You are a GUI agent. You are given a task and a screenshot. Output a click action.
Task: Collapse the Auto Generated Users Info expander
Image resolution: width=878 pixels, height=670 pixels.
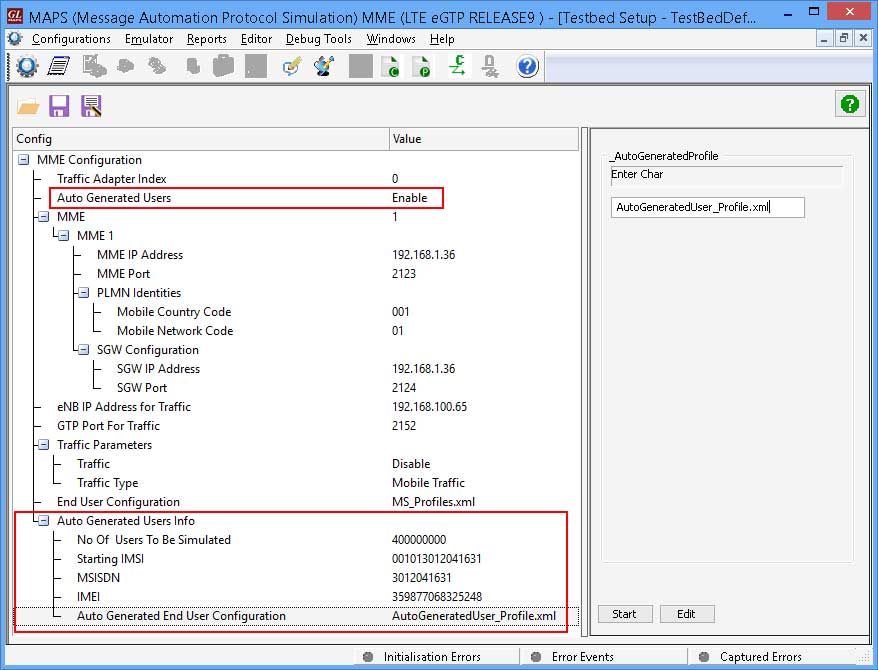point(44,521)
